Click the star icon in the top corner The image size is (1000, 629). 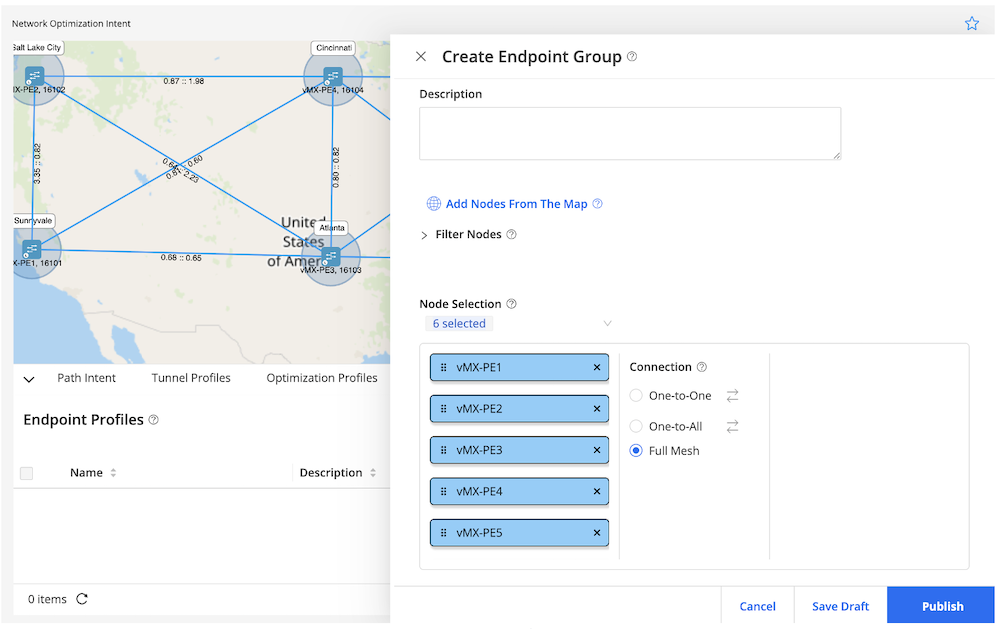click(971, 23)
